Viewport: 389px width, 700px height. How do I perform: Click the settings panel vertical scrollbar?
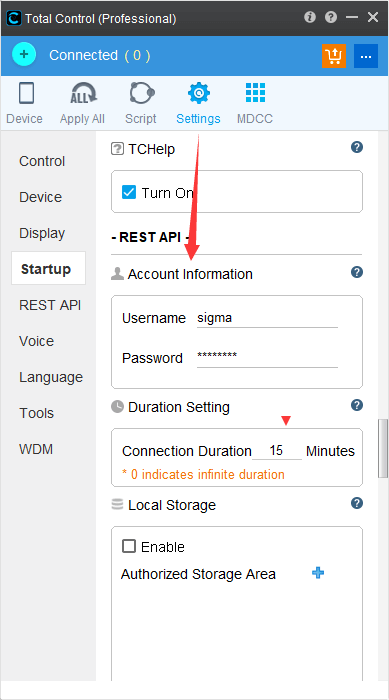(x=383, y=448)
